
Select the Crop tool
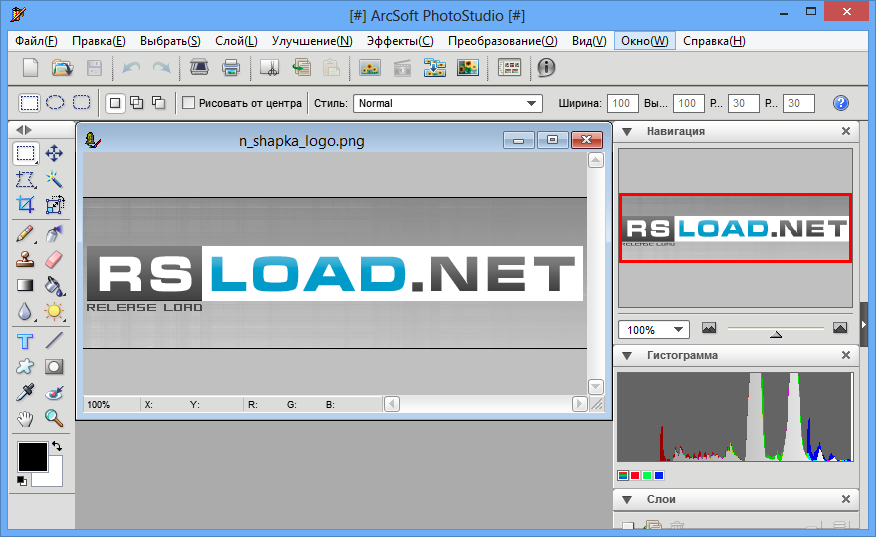[x=25, y=205]
